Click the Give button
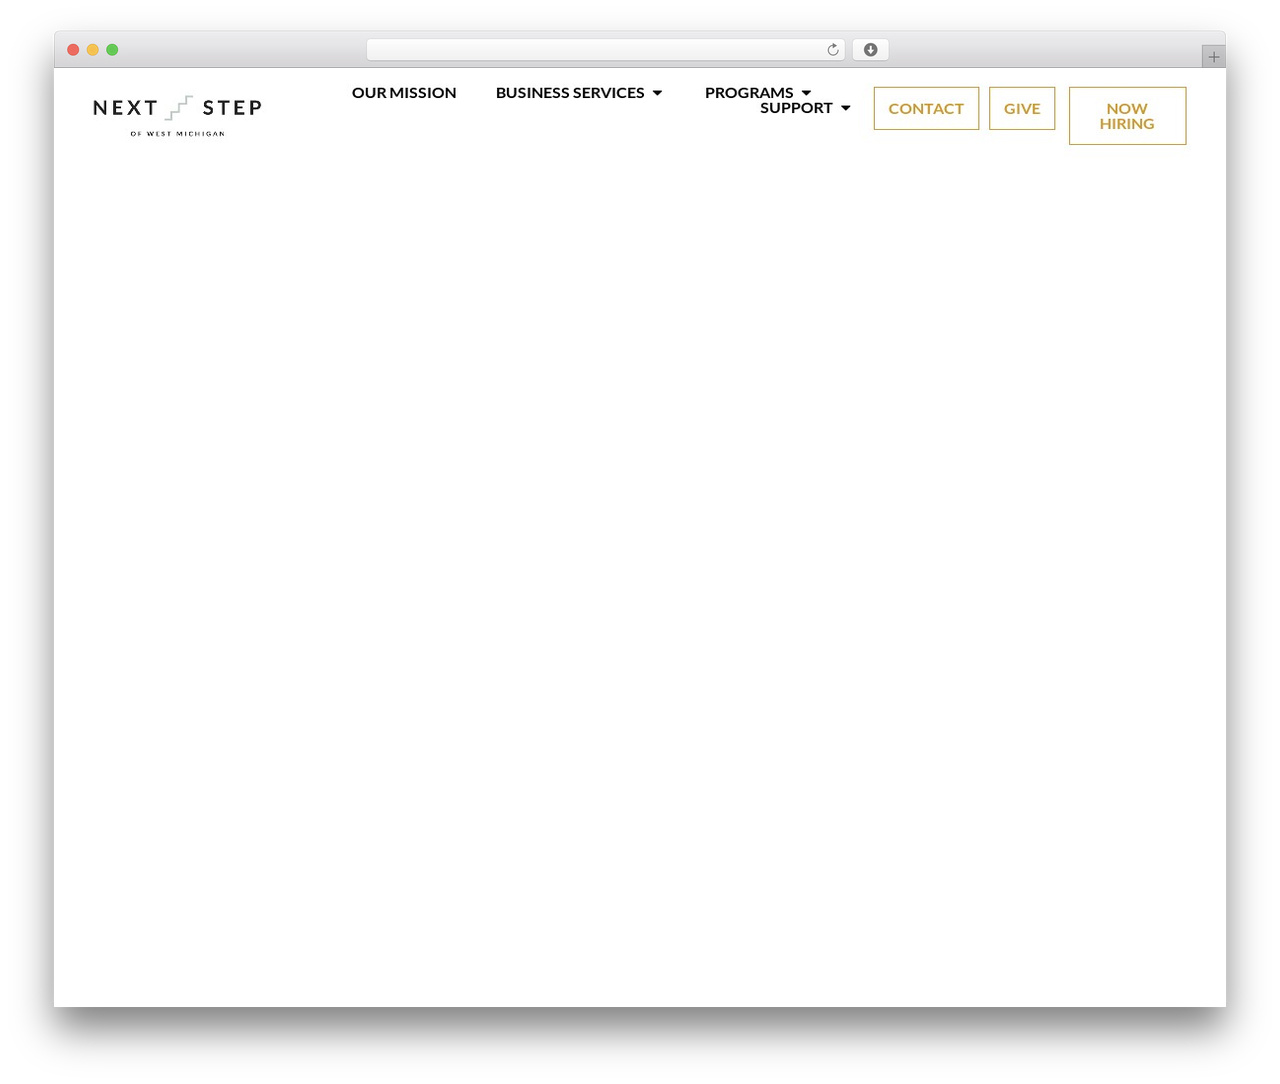This screenshot has height=1084, width=1280. [x=1022, y=108]
